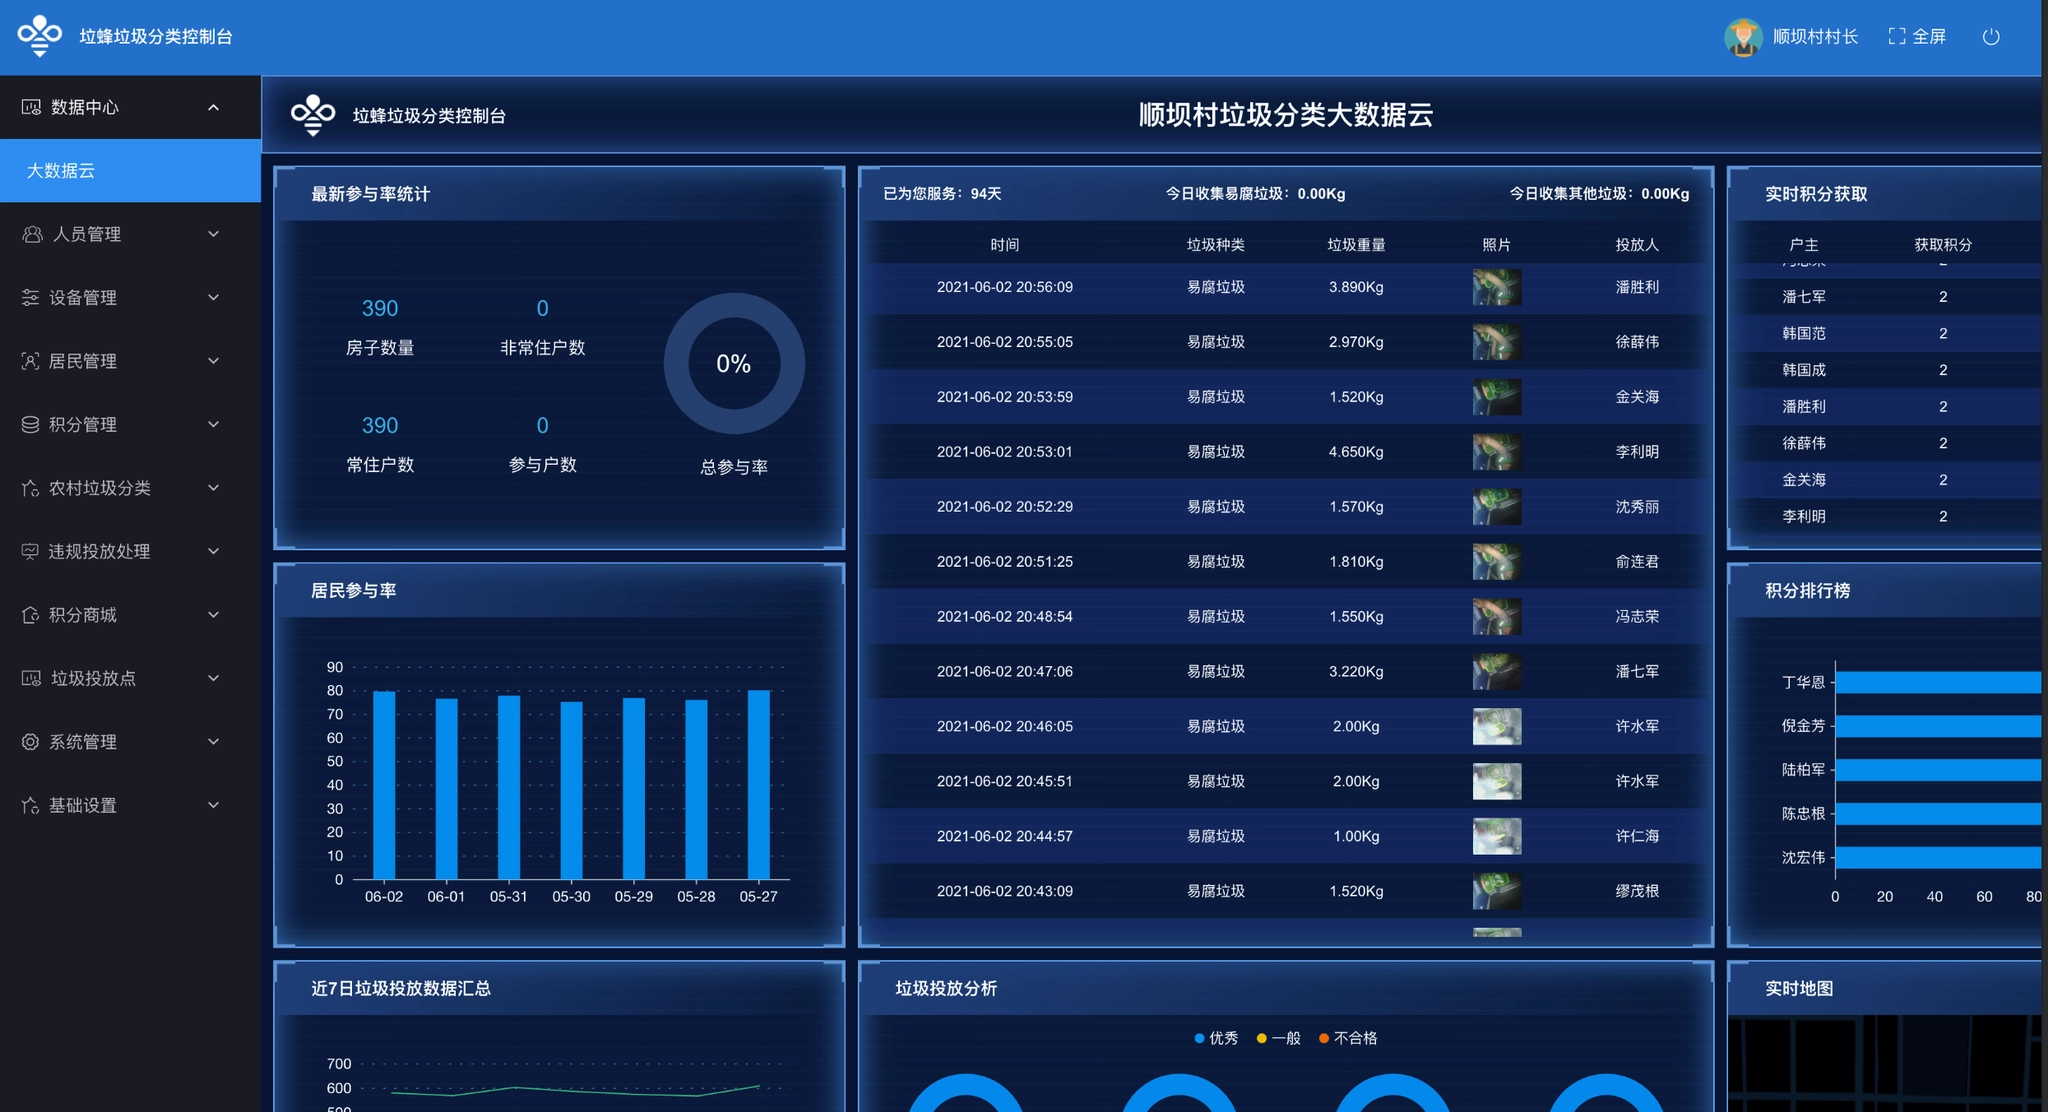Click the dashboard panel bee logo
The width and height of the screenshot is (2048, 1112).
[313, 115]
